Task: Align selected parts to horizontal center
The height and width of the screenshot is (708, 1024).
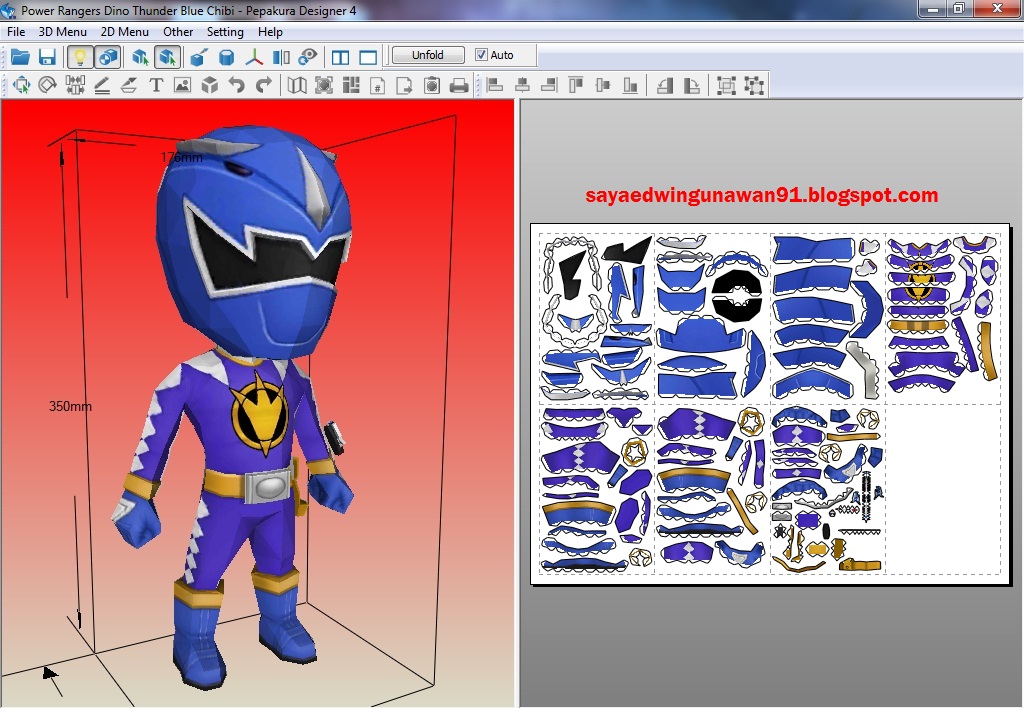Action: pyautogui.click(x=522, y=85)
